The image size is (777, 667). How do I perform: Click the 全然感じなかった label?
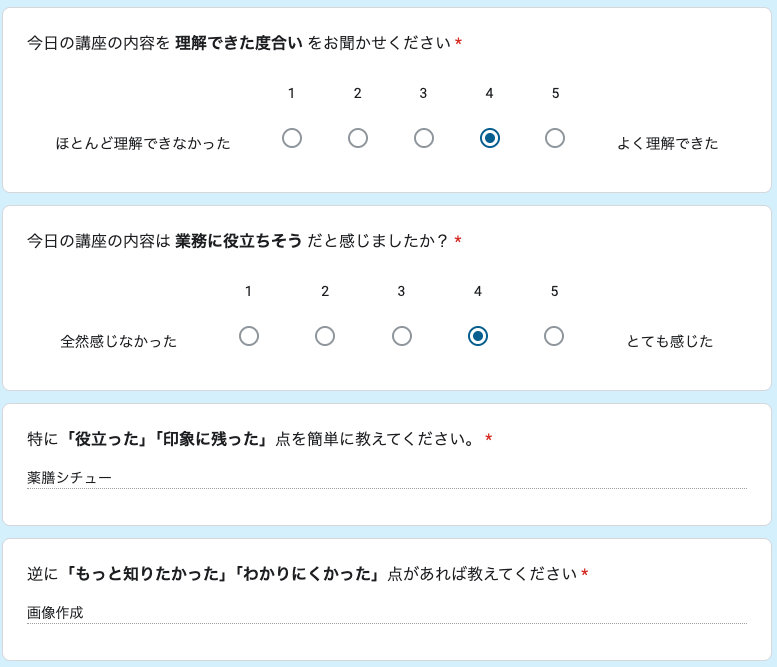click(119, 341)
